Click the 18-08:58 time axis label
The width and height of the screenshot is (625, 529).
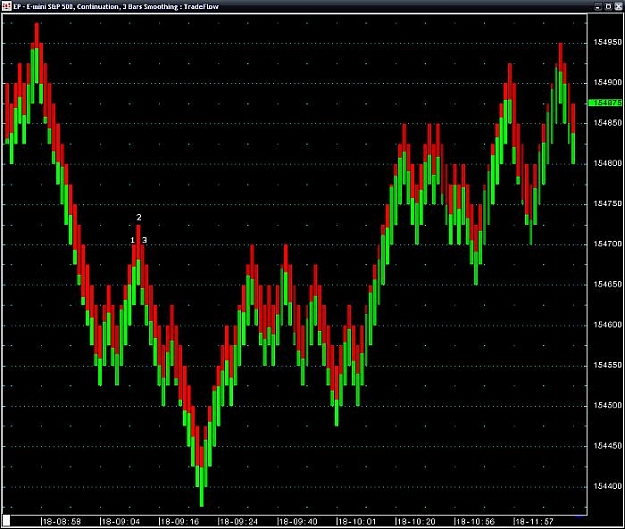coord(61,521)
